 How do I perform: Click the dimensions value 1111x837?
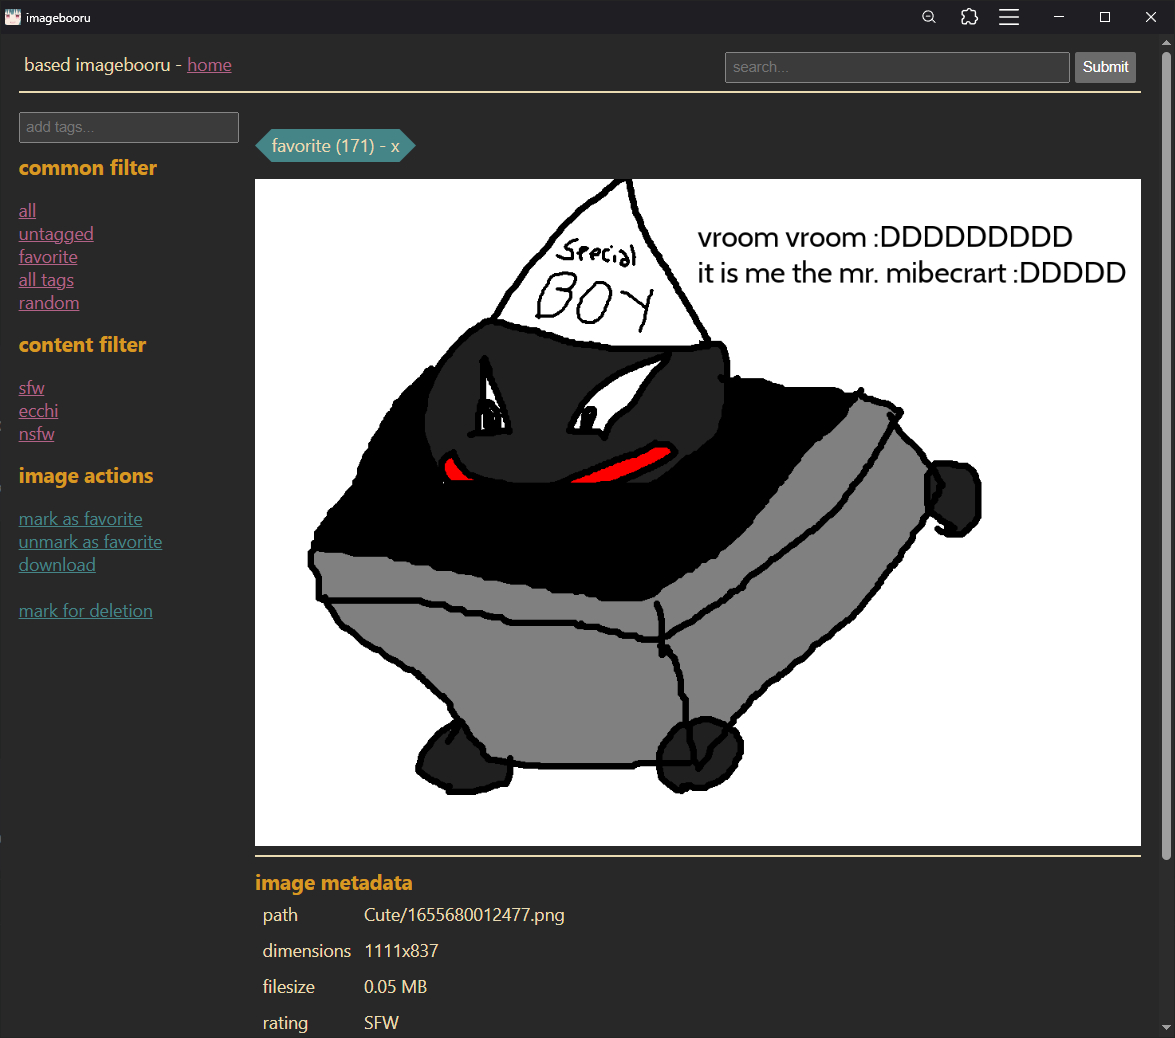click(x=401, y=951)
